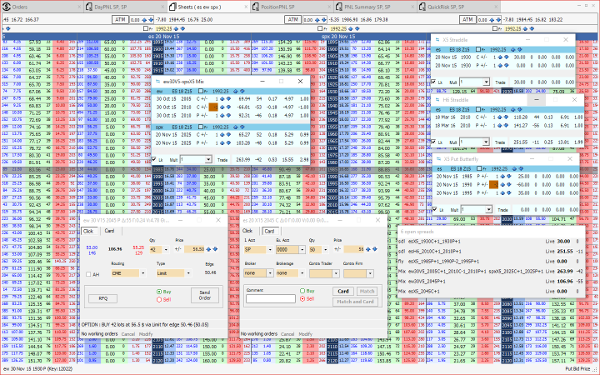This screenshot has width=600, height=375.
Task: Toggle Lk checkbox in X5 Put Butterfly window
Action: click(x=435, y=209)
